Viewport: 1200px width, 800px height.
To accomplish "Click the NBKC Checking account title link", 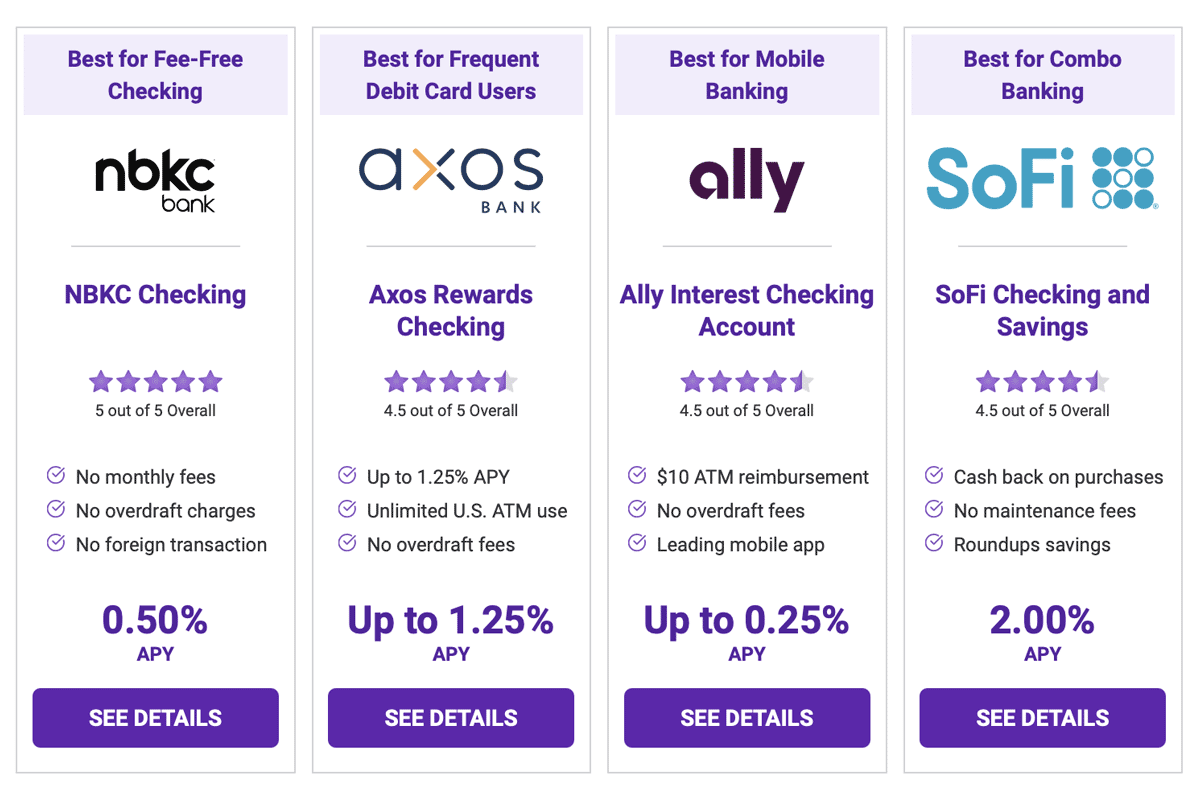I will click(155, 295).
